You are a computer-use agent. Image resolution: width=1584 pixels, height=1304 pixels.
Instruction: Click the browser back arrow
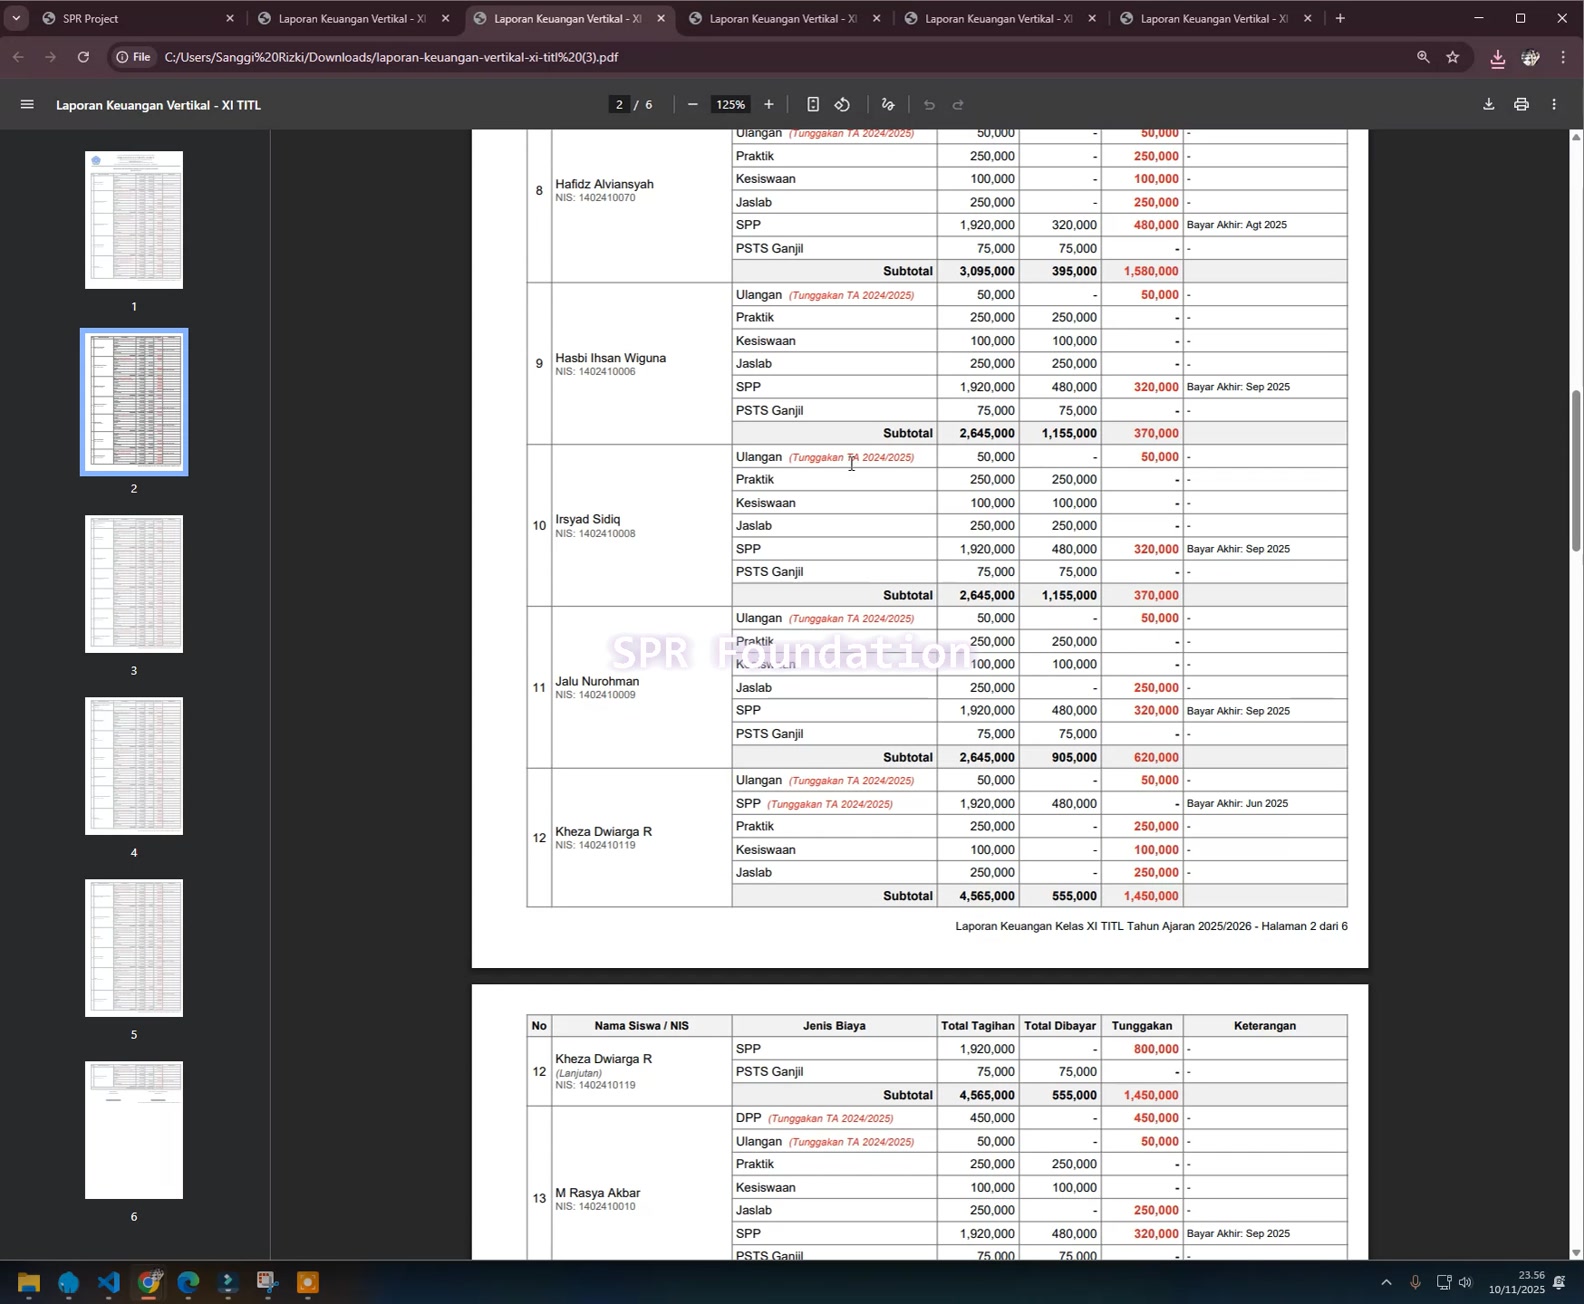point(18,57)
